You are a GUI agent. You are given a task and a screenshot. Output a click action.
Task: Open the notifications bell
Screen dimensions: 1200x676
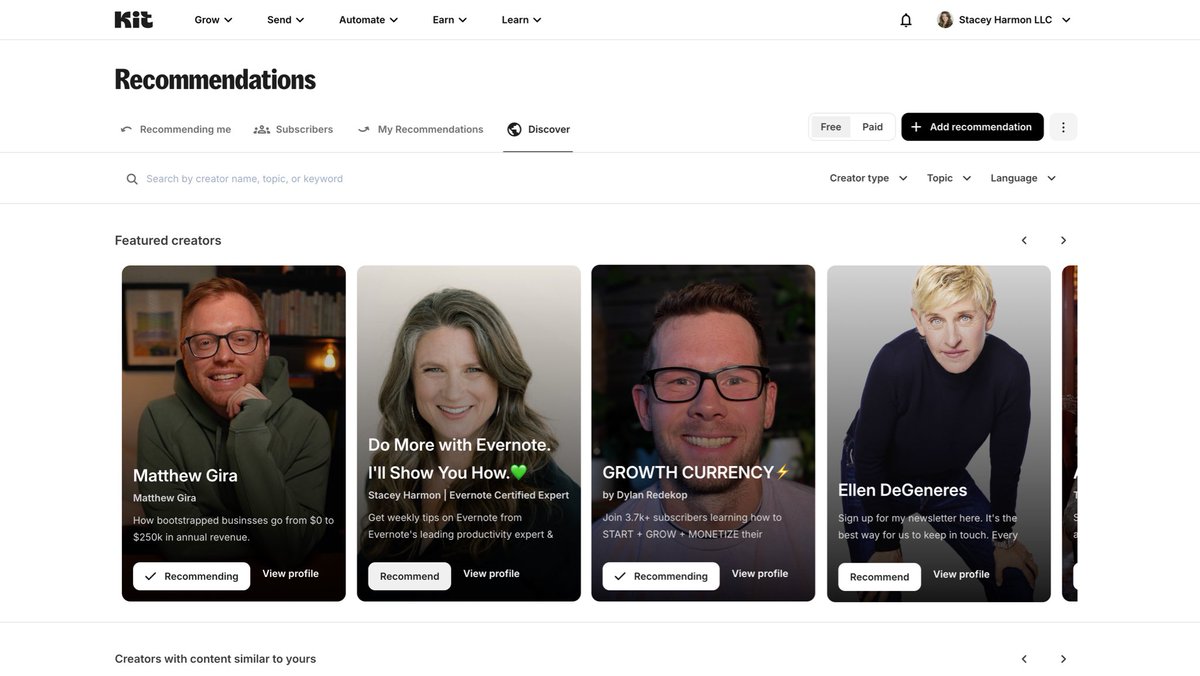[x=906, y=20]
